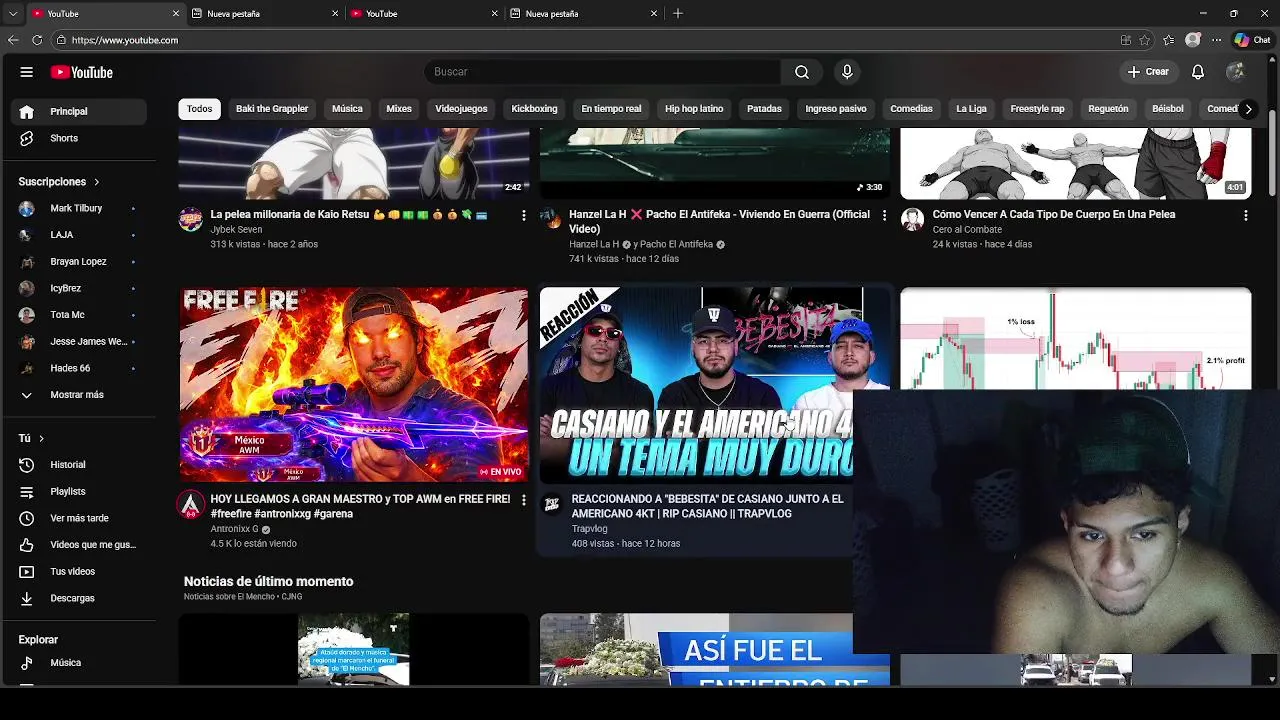
Task: Select the Todos filter chip
Action: (x=199, y=109)
